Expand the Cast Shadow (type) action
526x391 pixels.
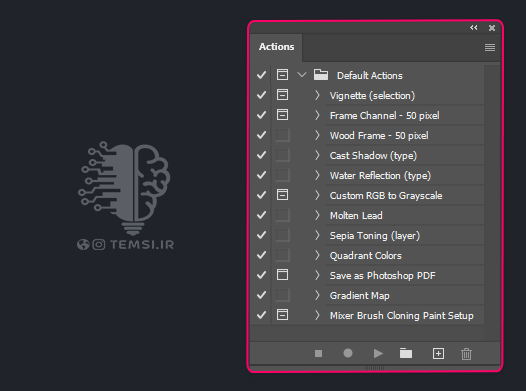317,155
